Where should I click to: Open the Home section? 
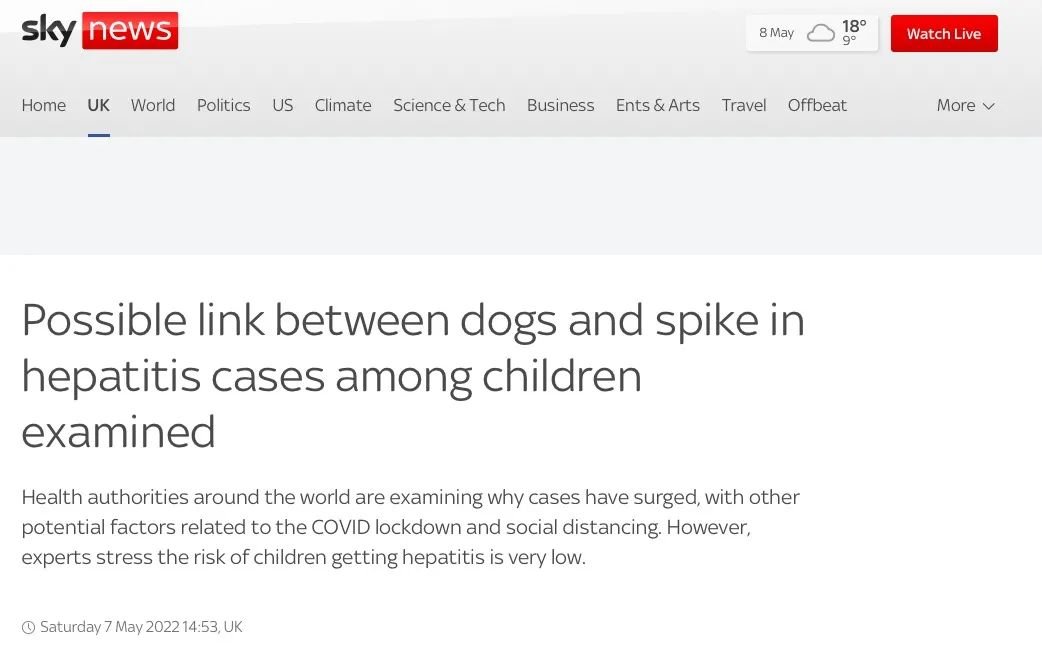pos(44,105)
